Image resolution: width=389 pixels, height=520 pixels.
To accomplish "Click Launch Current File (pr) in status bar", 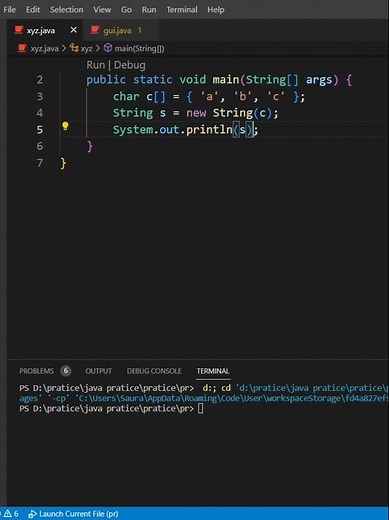I will click(73, 514).
